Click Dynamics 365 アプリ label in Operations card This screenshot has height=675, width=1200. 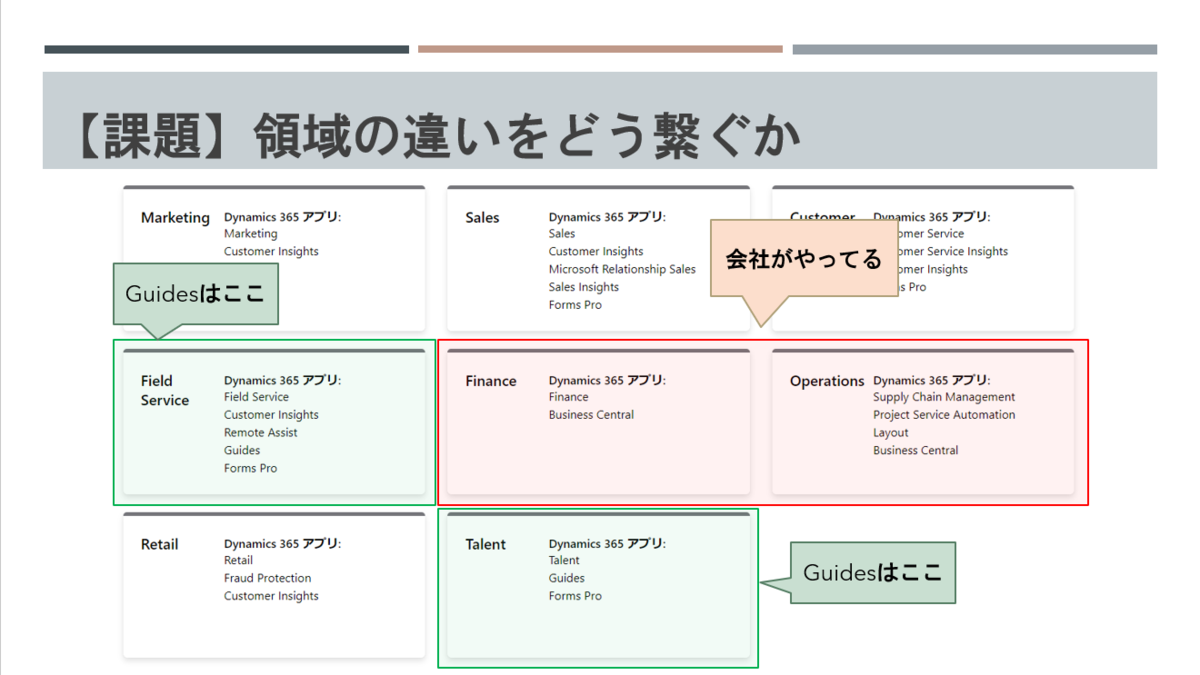click(931, 380)
